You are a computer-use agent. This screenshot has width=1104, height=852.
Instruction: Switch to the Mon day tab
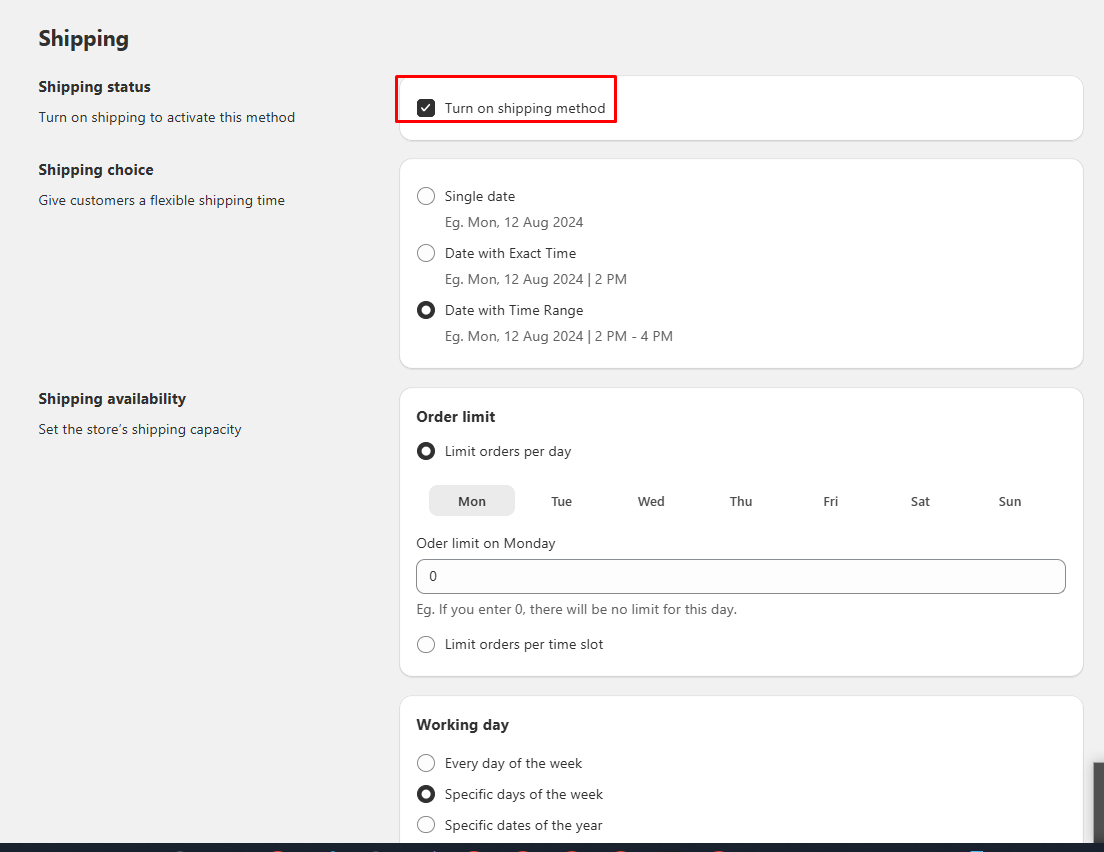click(x=472, y=501)
